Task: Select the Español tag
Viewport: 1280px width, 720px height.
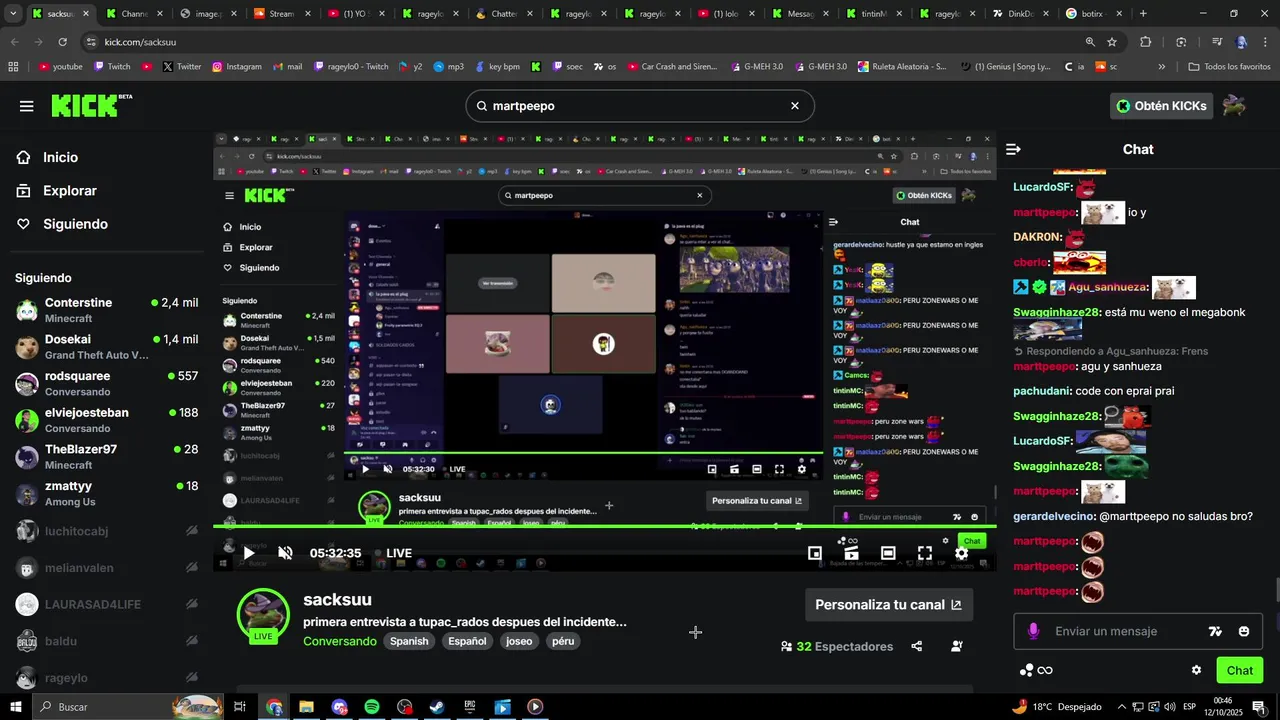Action: (467, 641)
